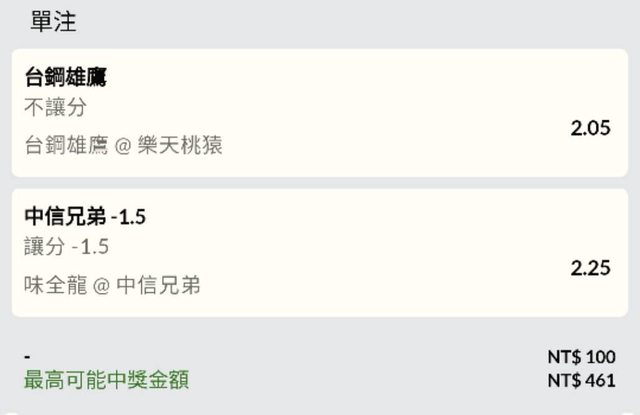Select the 台鋼雄鷹 bet title
This screenshot has width=640, height=415.
(x=66, y=77)
